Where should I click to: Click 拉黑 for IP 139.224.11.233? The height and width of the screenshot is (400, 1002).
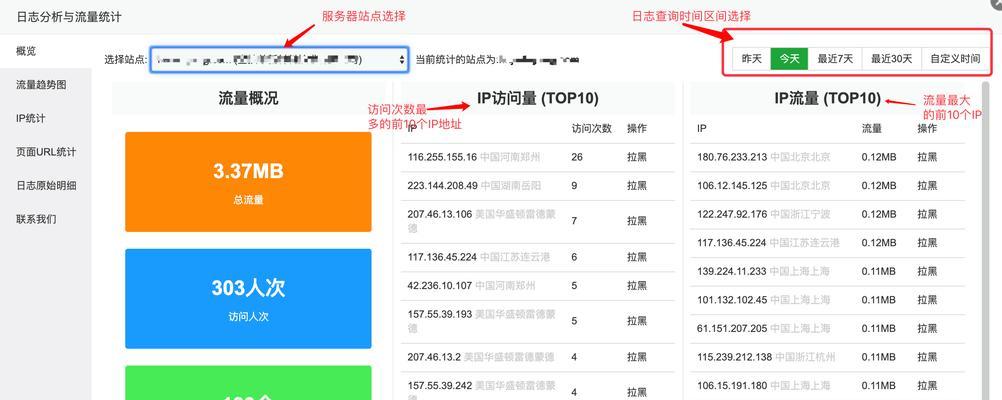pos(927,271)
